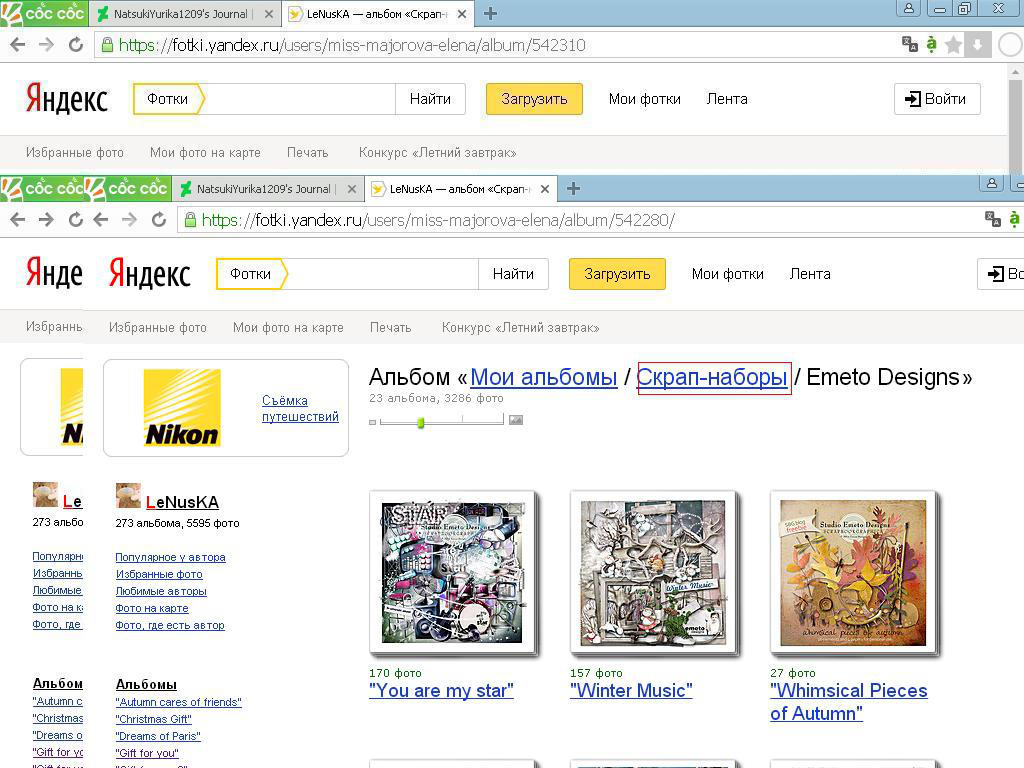
Task: Click the Coc Coc logo in back window
Action: click(44, 13)
